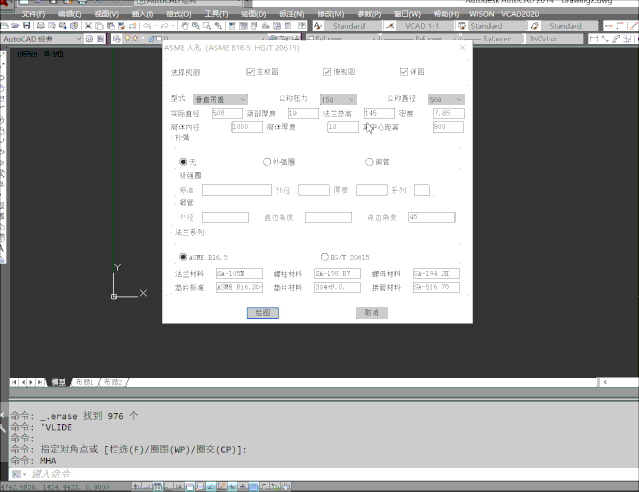Click the 螺柱材料 field showing SA-193 B7
This screenshot has height=492, width=639.
point(337,274)
